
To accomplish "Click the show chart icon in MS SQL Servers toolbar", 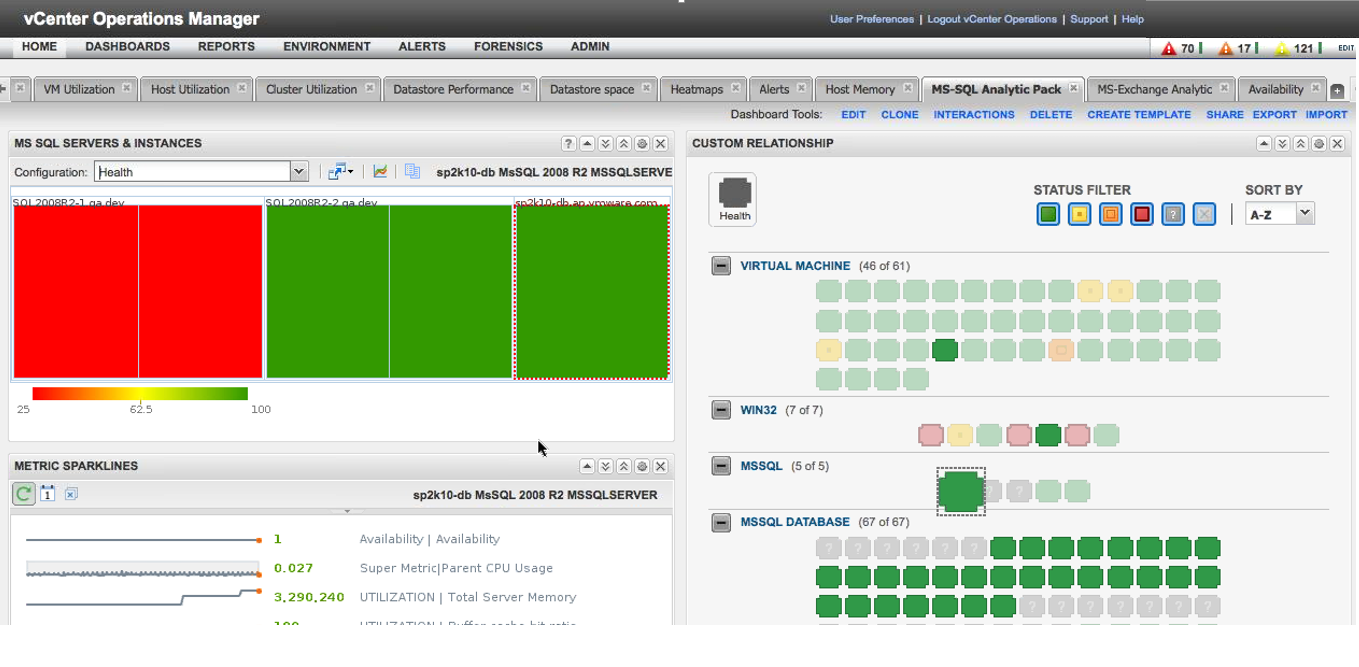I will (380, 172).
